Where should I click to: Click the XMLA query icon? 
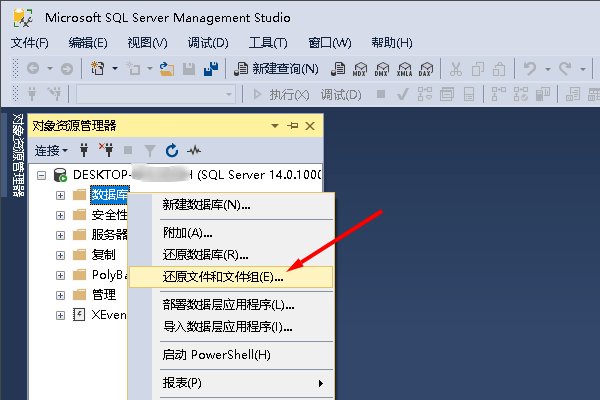click(404, 69)
